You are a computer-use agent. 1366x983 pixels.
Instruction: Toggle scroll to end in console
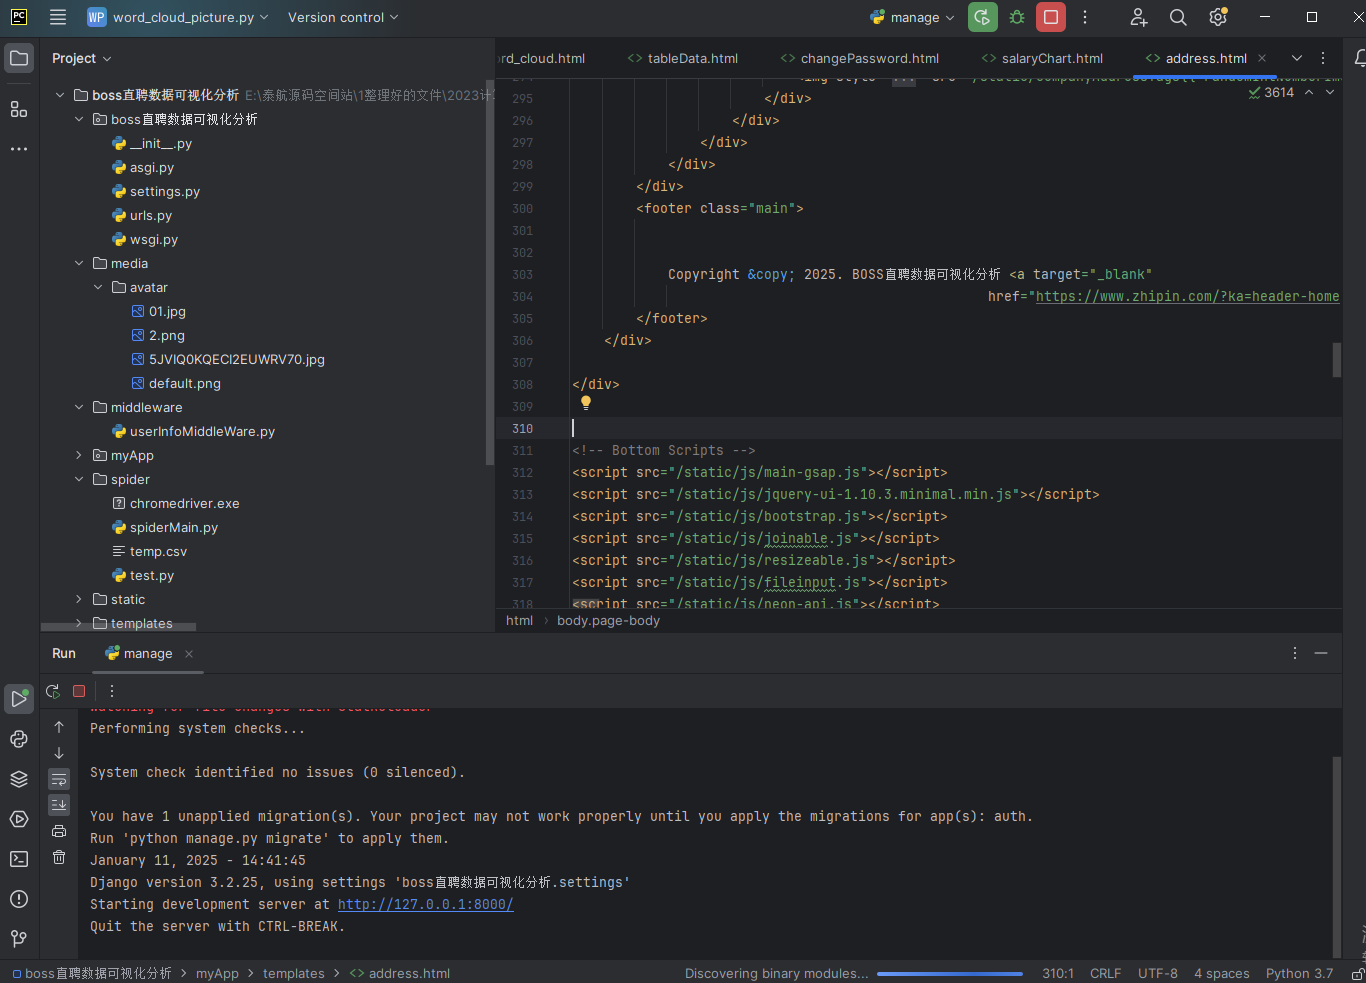coord(59,805)
